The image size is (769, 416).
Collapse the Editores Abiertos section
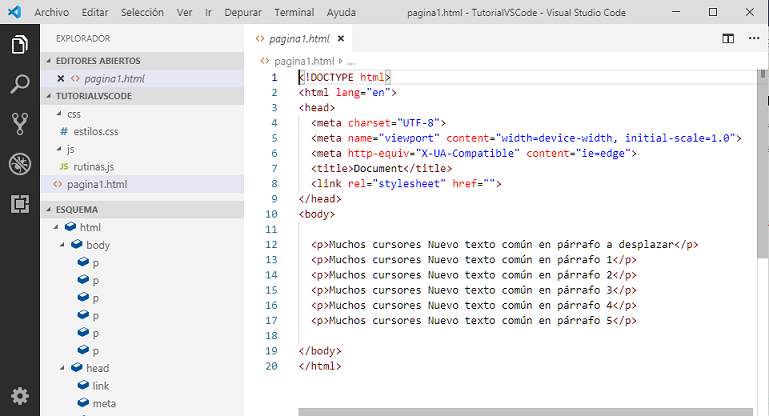(x=49, y=61)
